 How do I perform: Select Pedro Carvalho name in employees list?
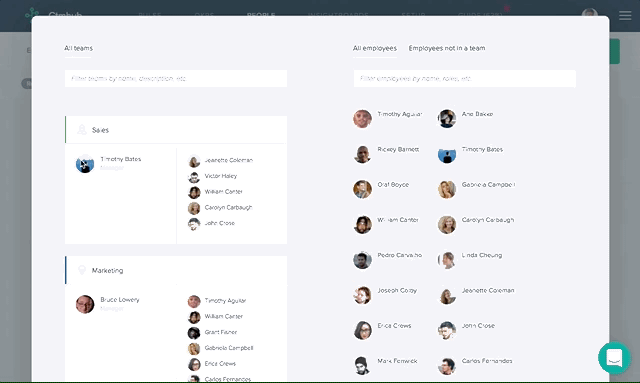click(x=400, y=255)
